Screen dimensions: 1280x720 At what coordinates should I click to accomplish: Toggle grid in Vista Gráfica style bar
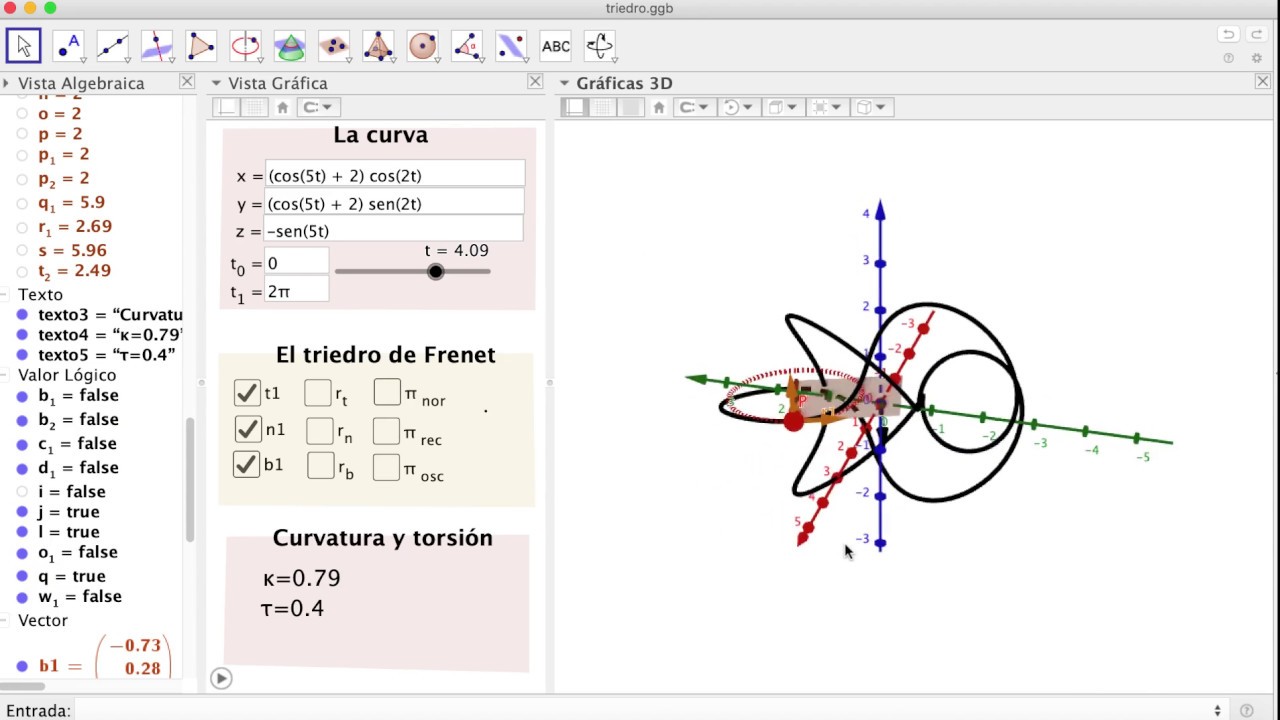tap(255, 107)
